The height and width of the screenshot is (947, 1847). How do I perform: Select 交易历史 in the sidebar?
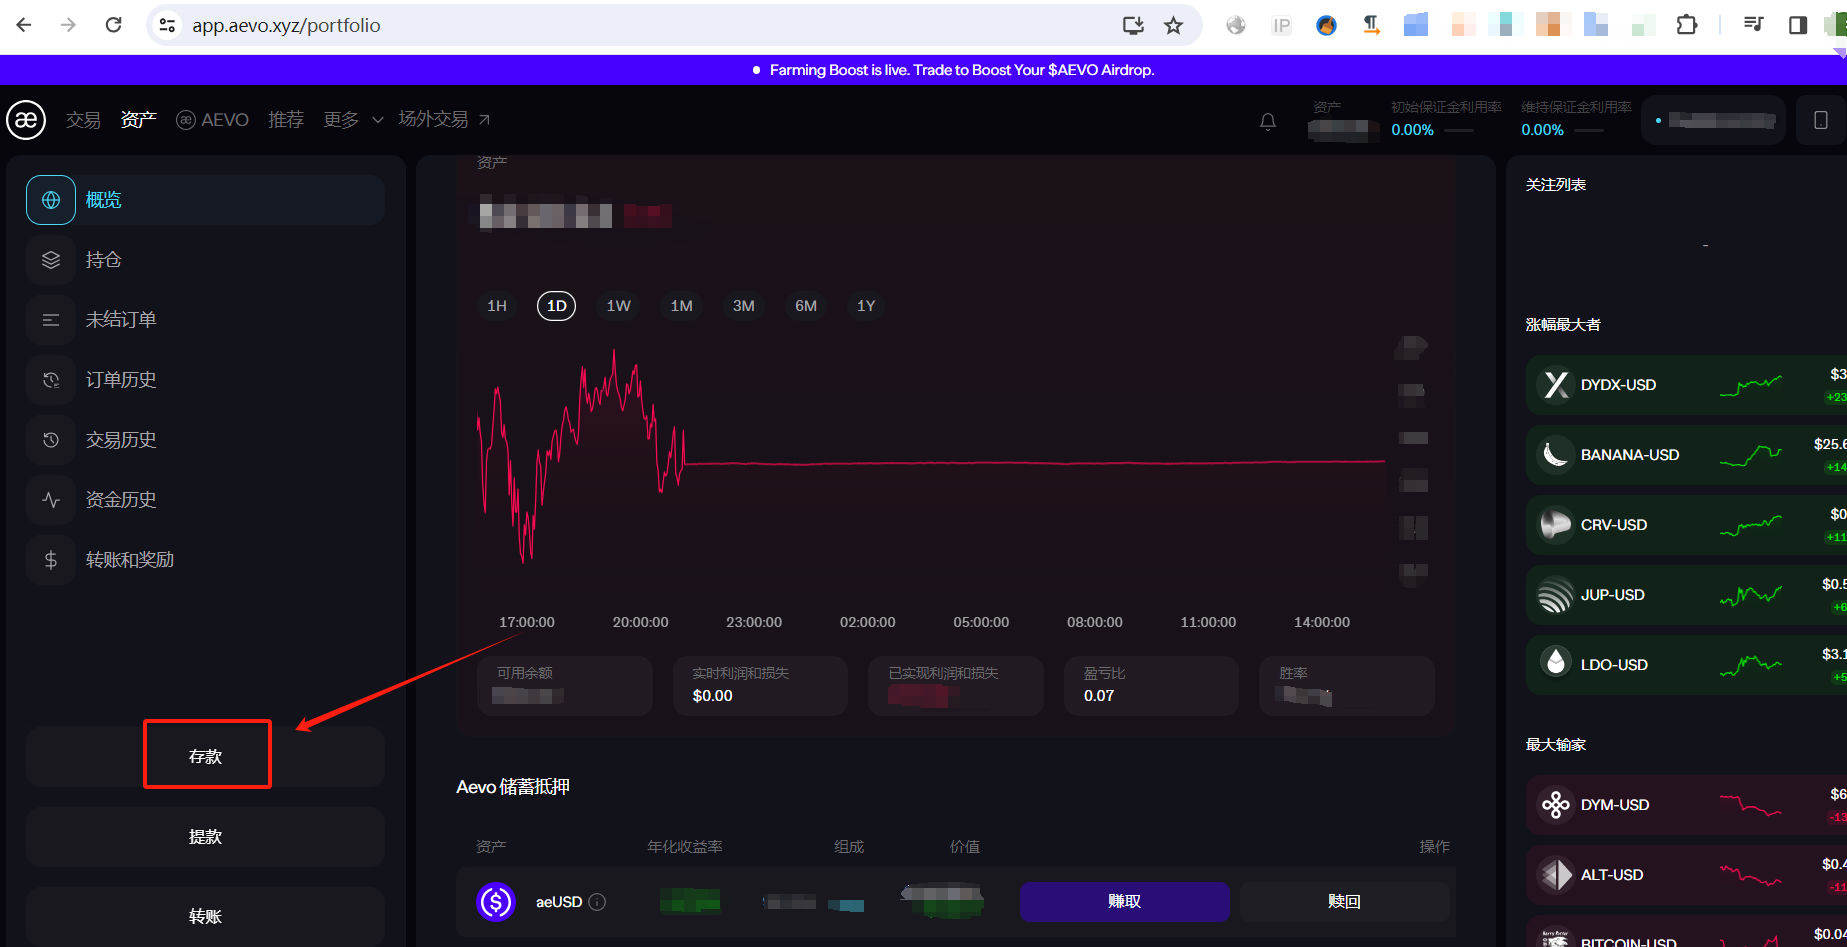205,440
